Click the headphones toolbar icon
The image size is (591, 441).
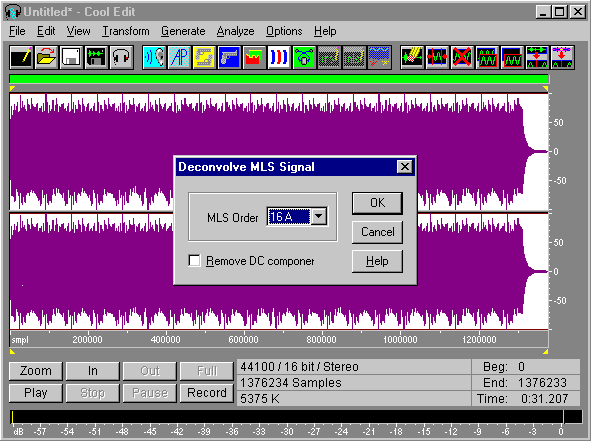pos(121,58)
